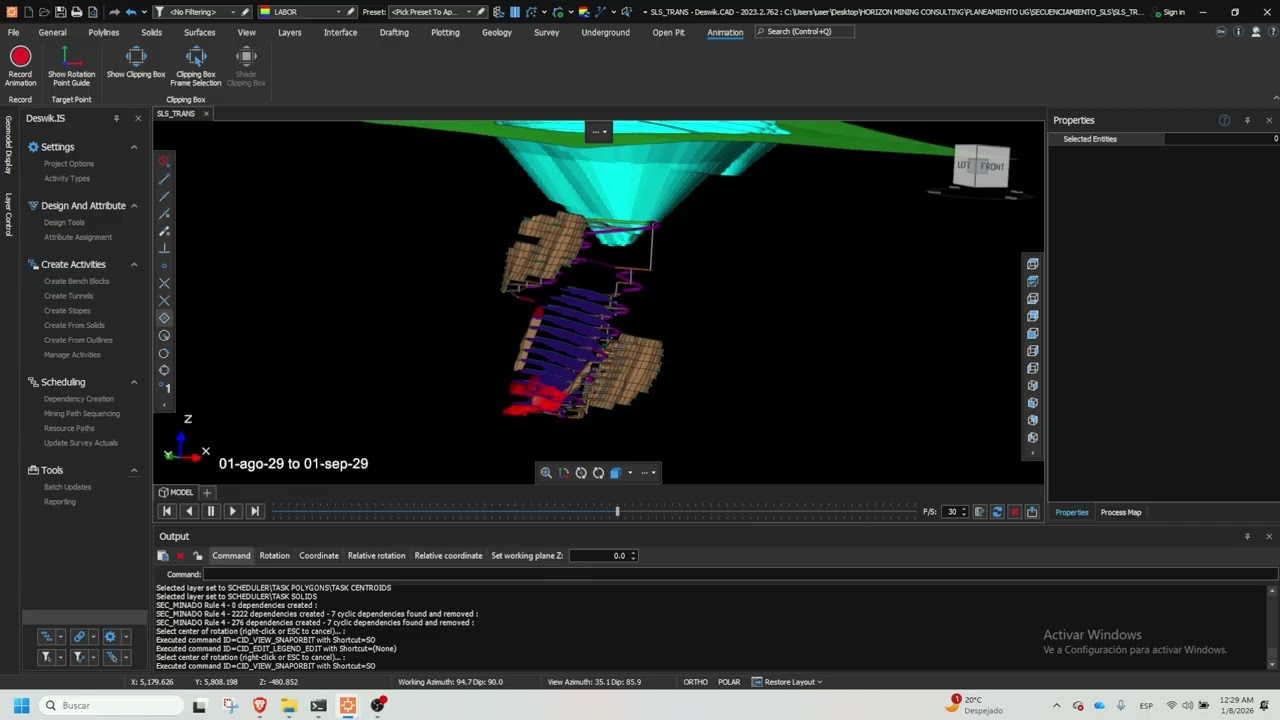Image resolution: width=1280 pixels, height=720 pixels.
Task: Save the file with the floppy disk icon
Action: click(61, 12)
